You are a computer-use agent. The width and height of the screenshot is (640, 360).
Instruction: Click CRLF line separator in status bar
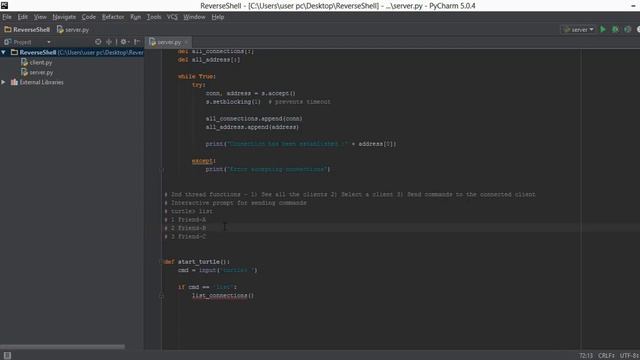pos(606,356)
